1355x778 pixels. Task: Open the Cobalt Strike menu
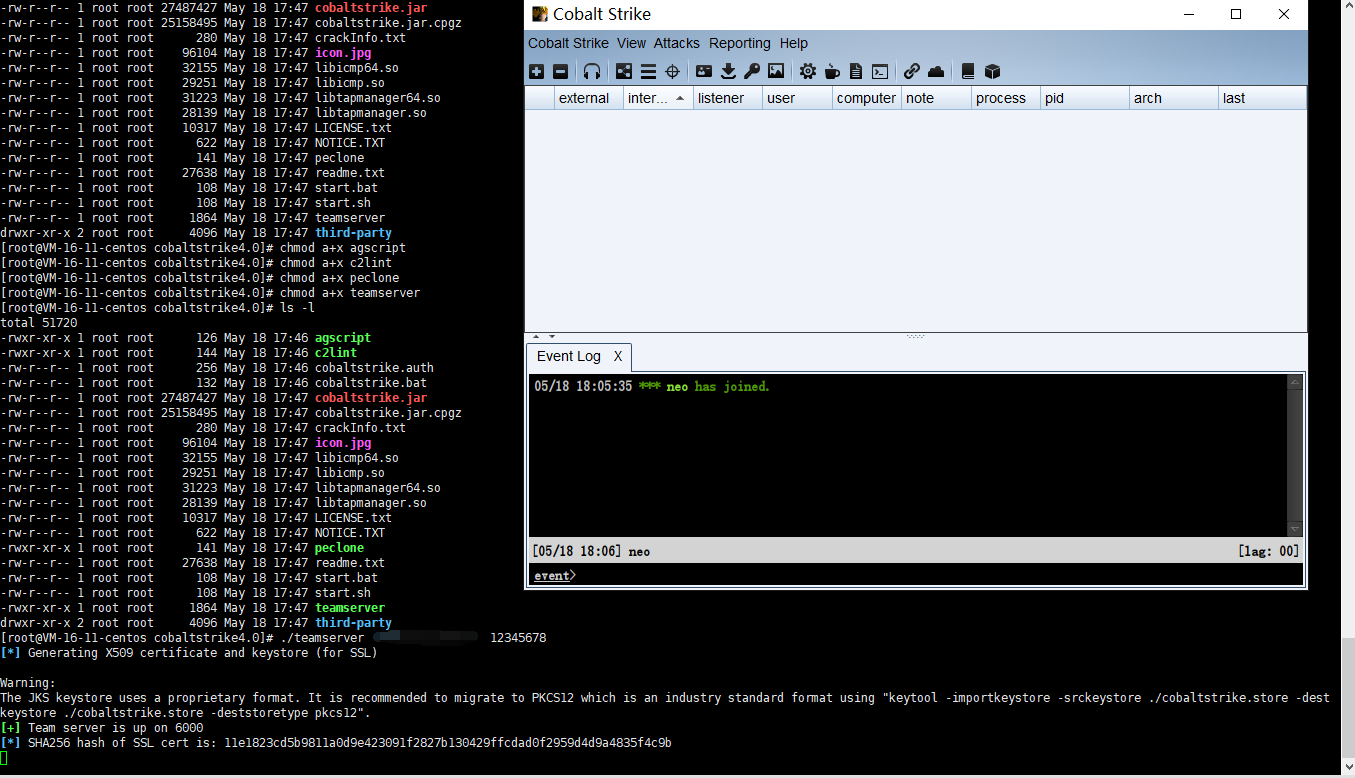click(x=568, y=43)
